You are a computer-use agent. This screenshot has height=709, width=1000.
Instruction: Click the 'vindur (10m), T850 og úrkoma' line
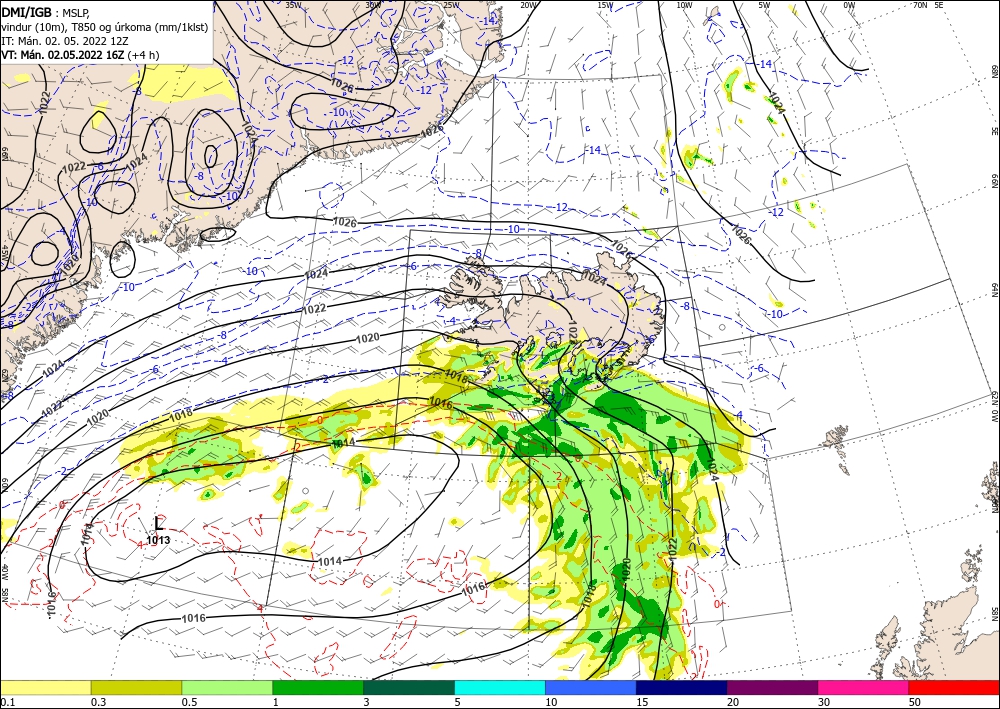[x=104, y=26]
